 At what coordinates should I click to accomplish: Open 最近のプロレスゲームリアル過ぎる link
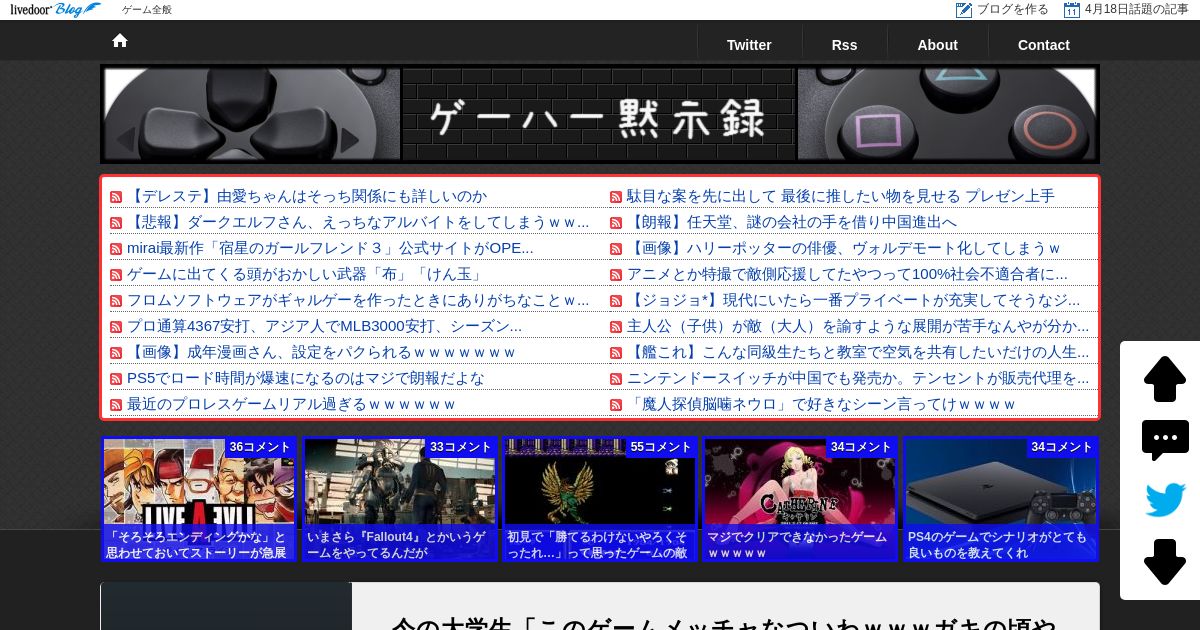(x=291, y=404)
